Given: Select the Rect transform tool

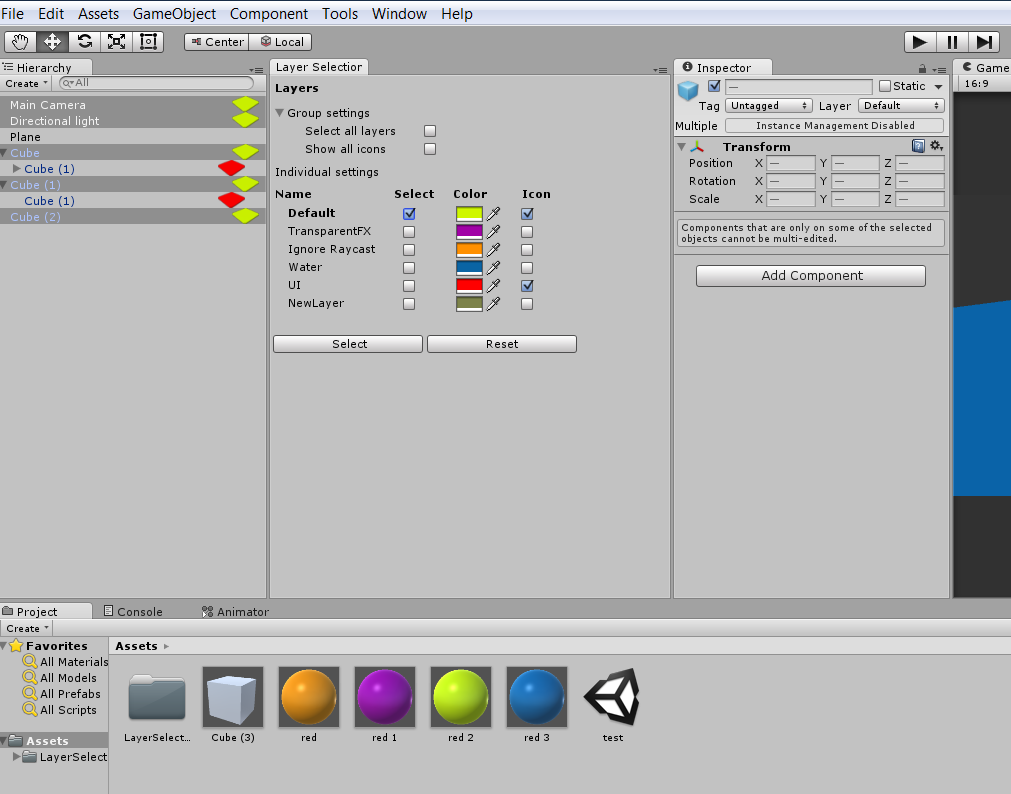Looking at the screenshot, I should tap(148, 42).
